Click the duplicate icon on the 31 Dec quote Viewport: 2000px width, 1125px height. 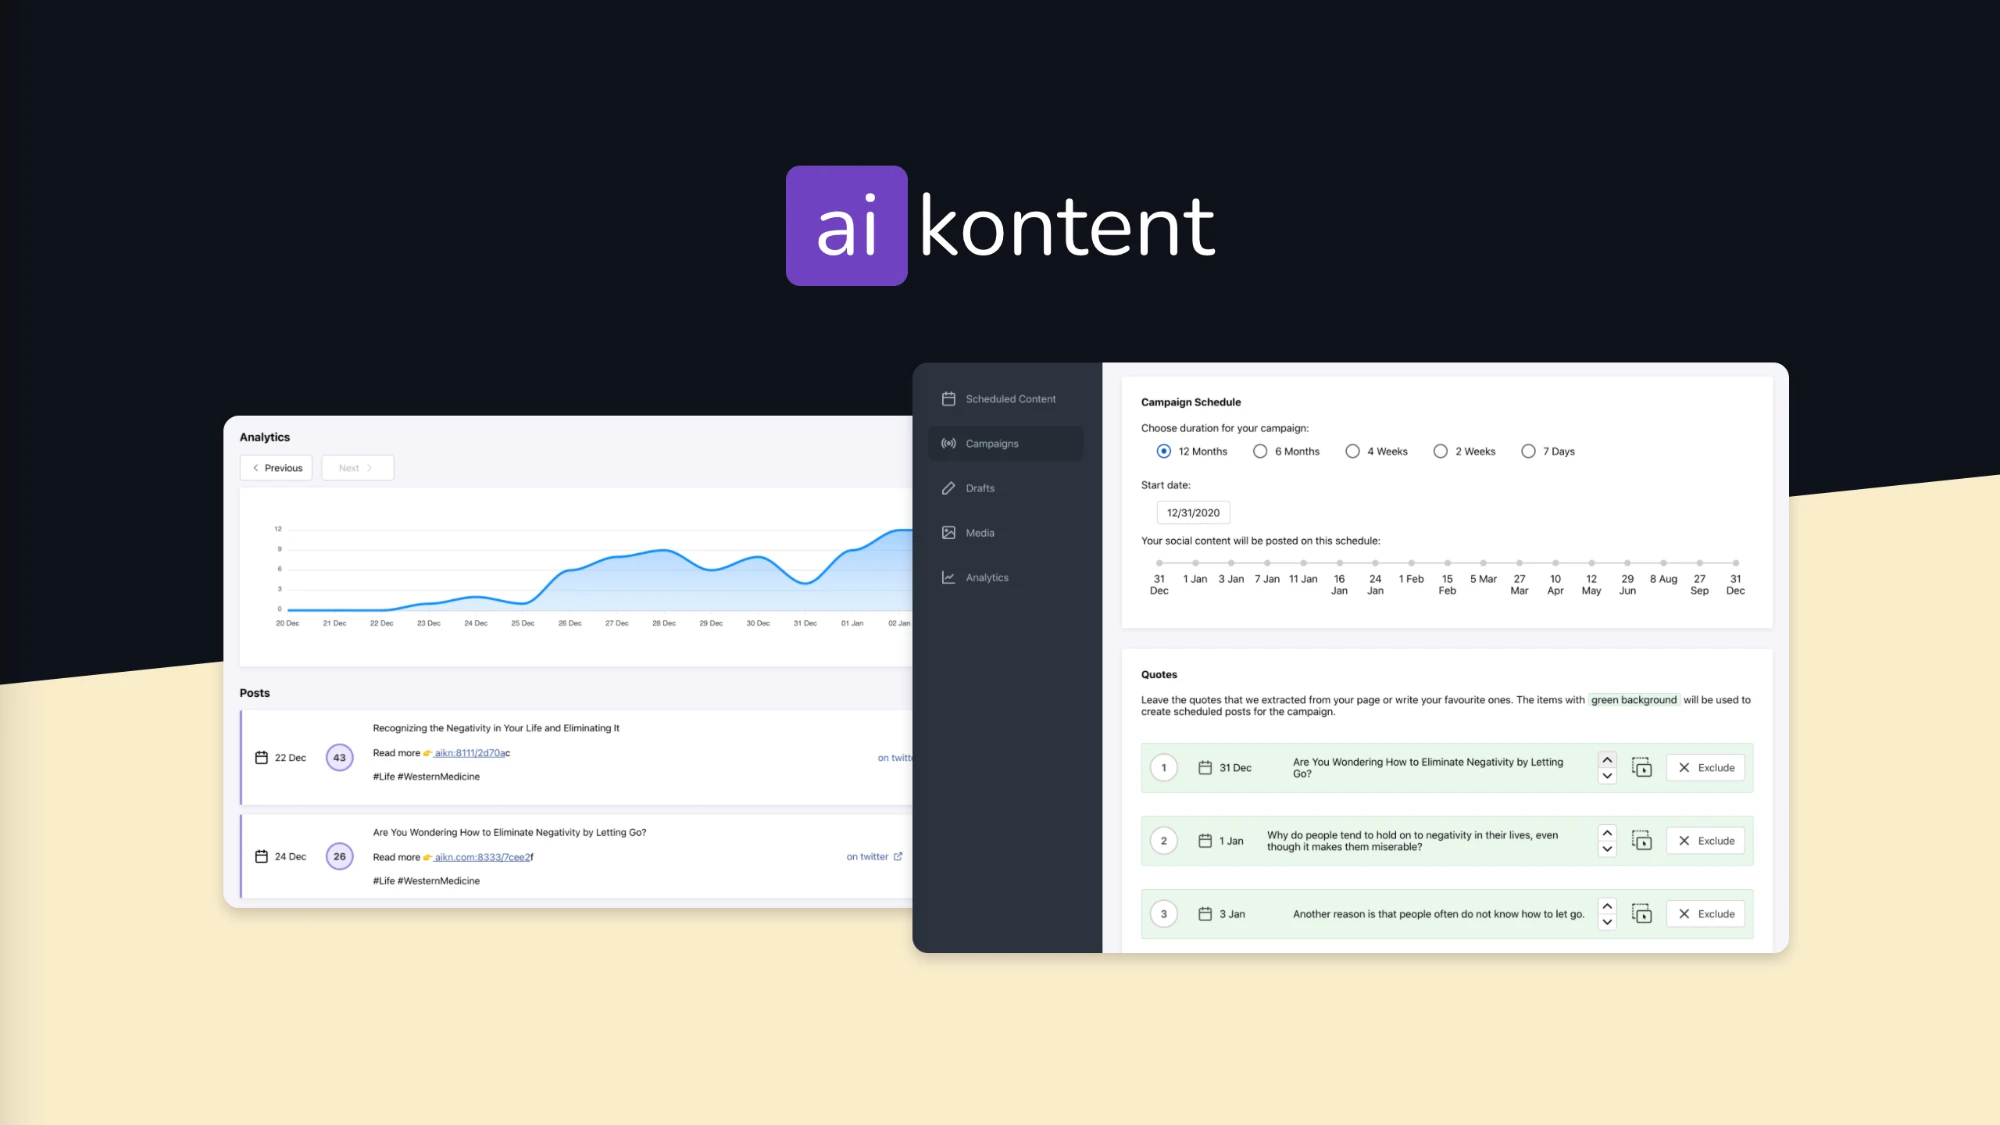point(1642,768)
